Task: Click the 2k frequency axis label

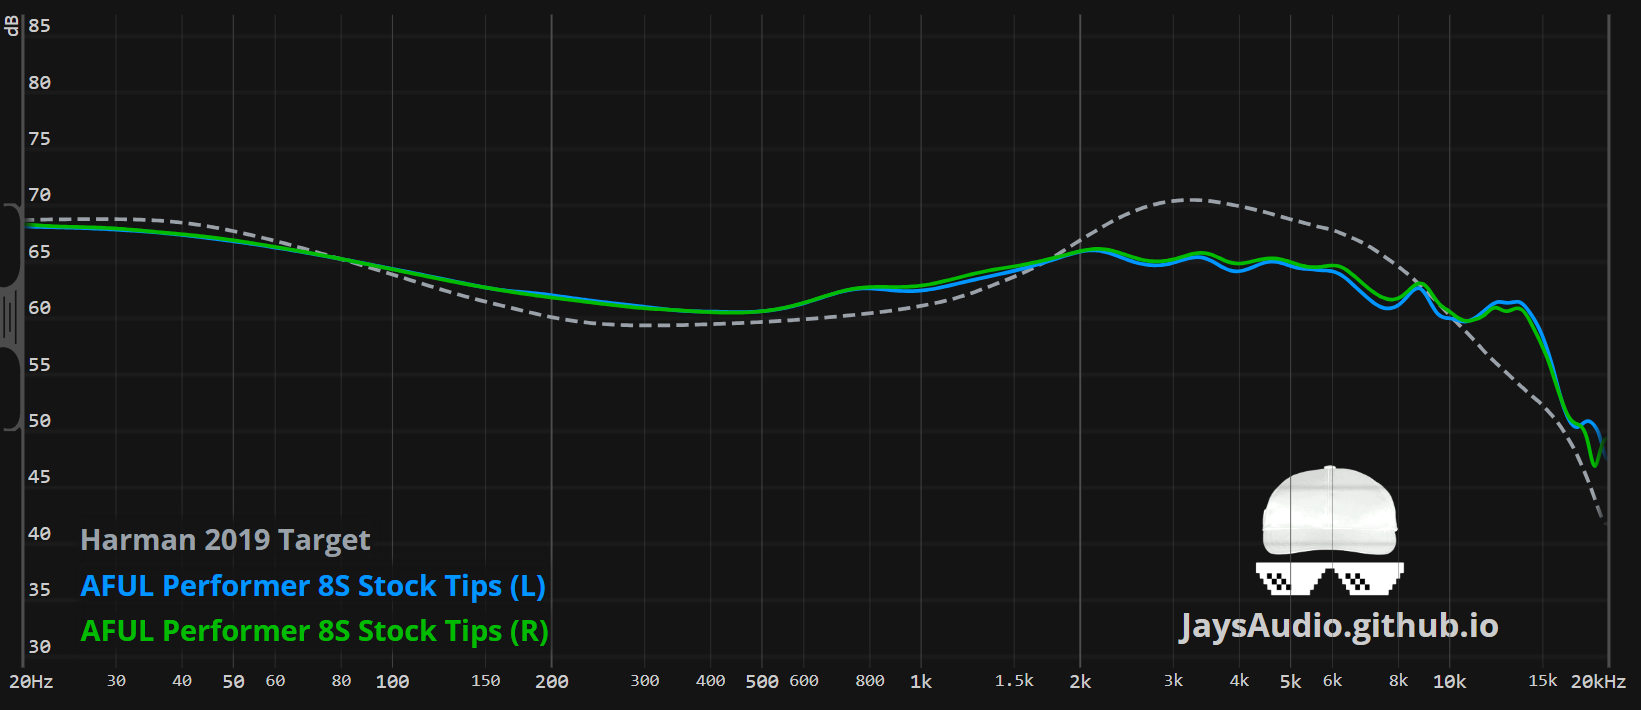Action: click(x=1080, y=682)
